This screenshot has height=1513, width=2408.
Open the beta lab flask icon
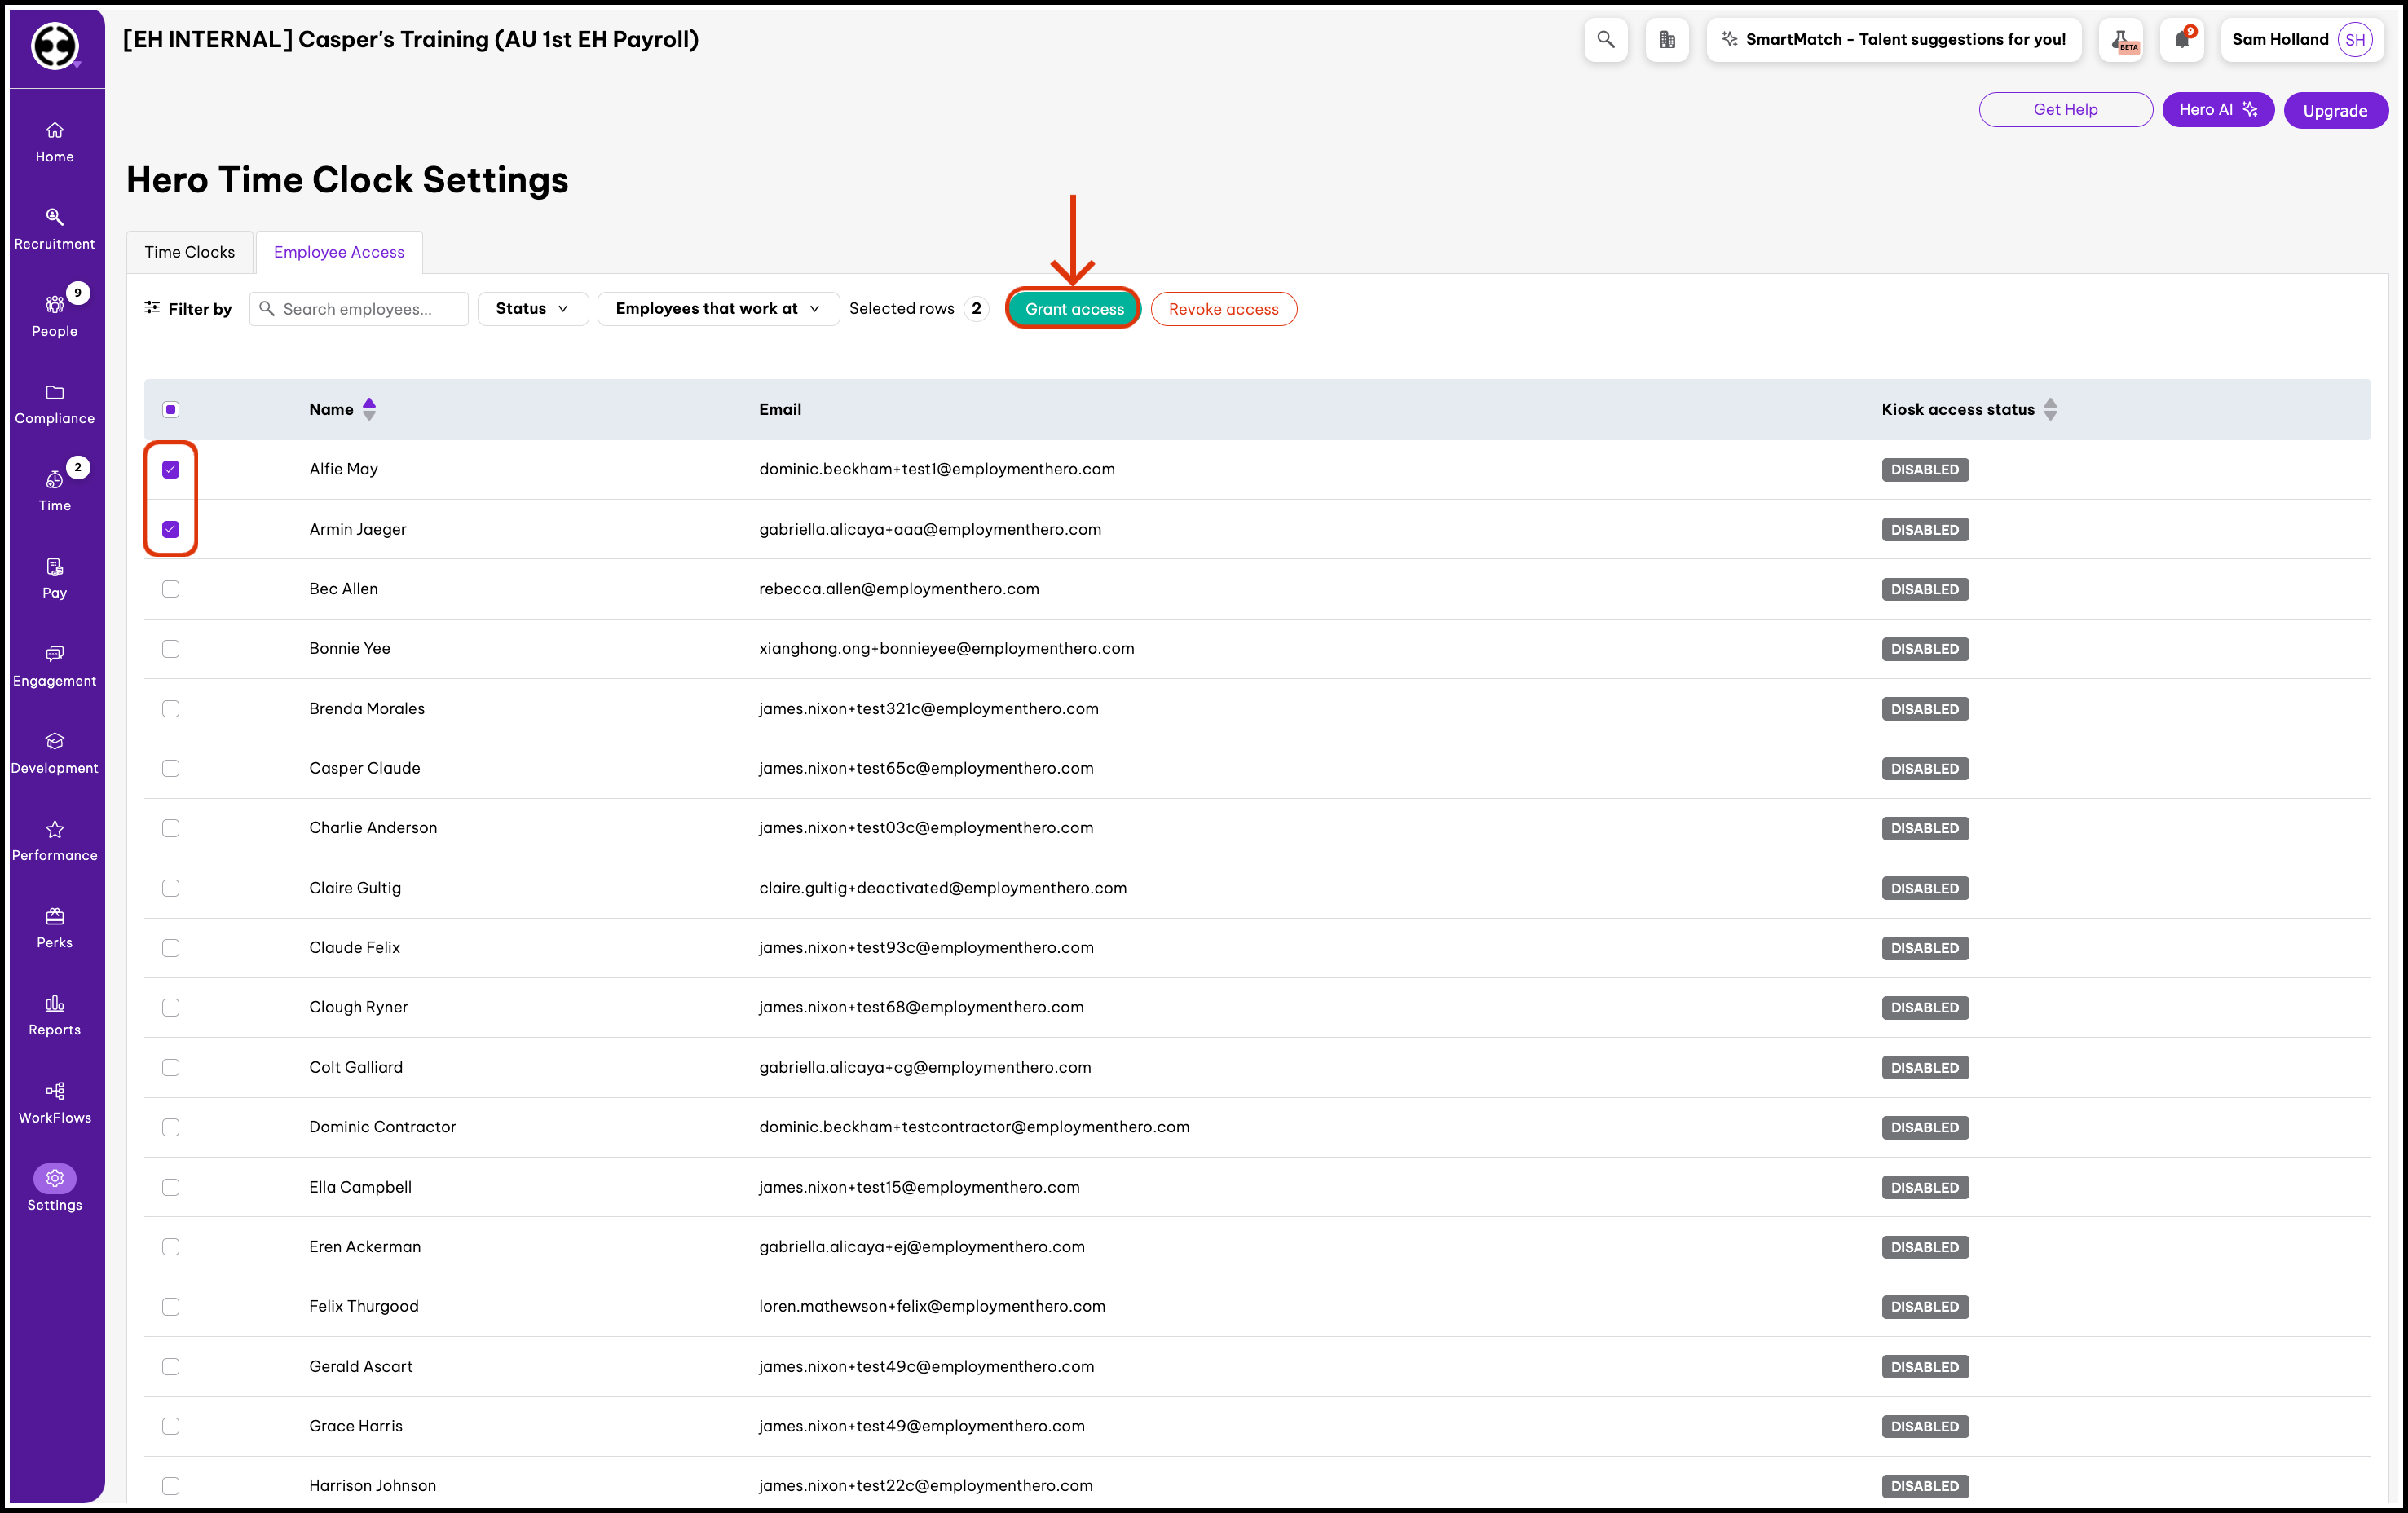2120,40
